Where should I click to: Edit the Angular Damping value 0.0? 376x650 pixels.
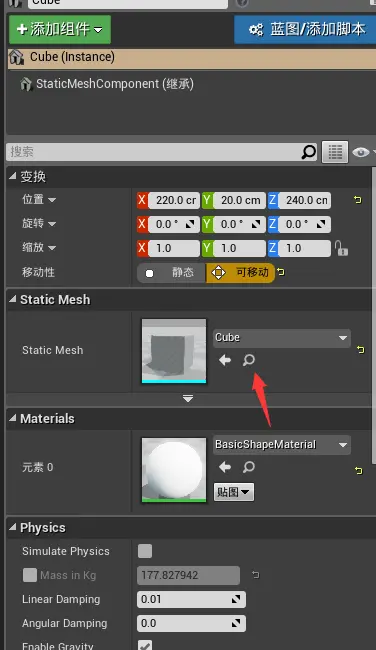pyautogui.click(x=191, y=623)
